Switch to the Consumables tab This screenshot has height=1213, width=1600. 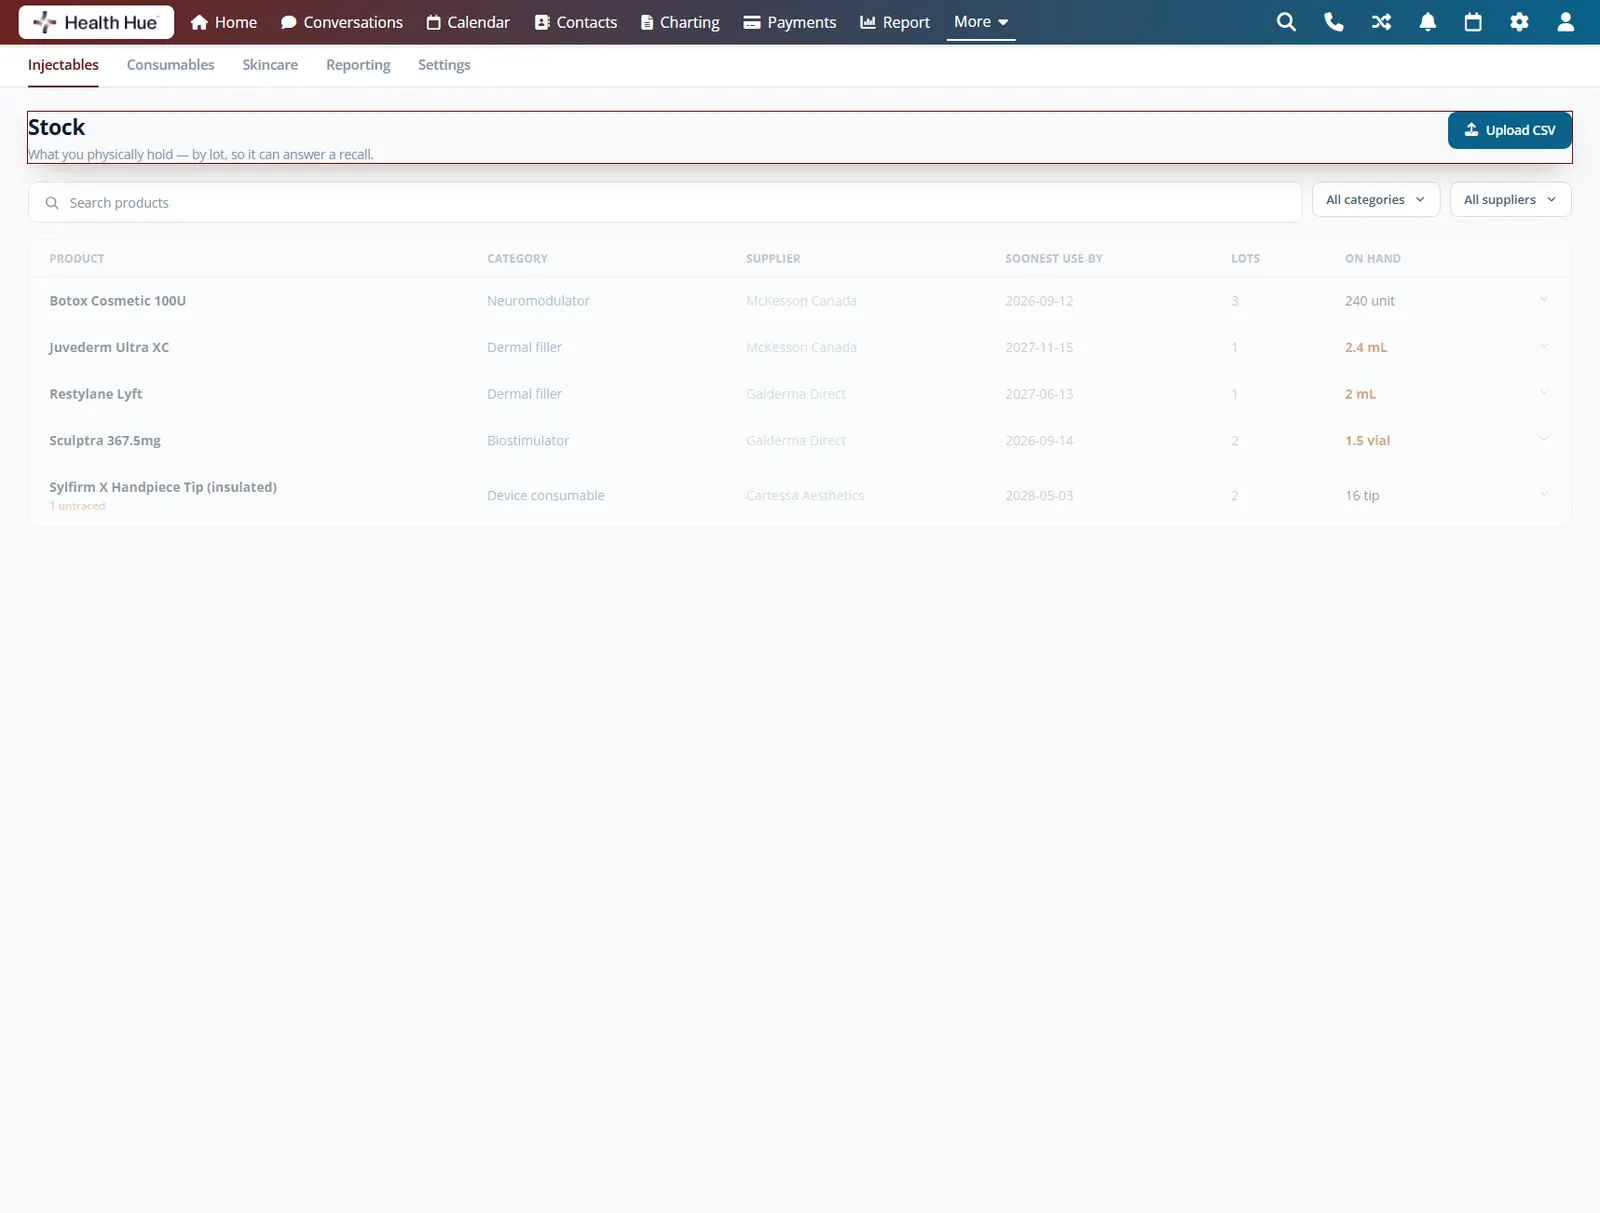(171, 65)
